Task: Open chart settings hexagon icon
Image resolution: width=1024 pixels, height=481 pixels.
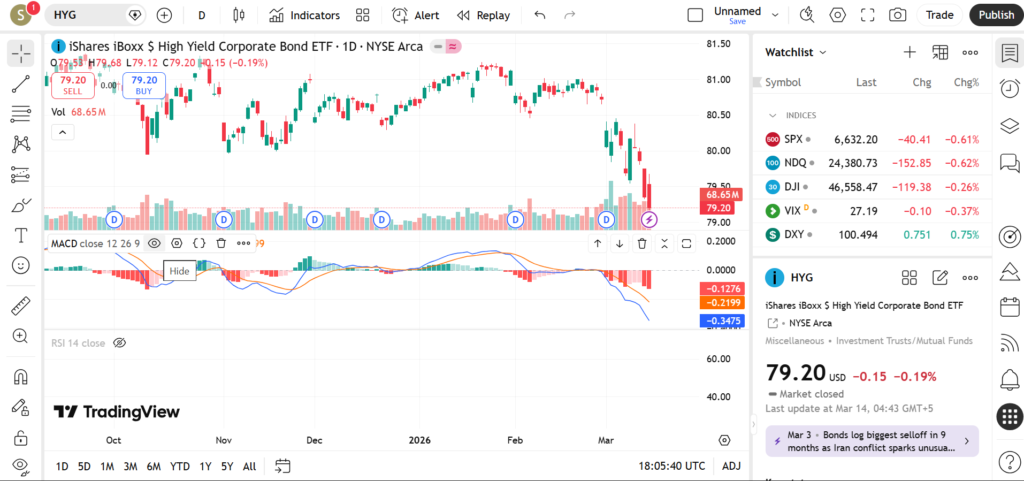Action: (837, 15)
